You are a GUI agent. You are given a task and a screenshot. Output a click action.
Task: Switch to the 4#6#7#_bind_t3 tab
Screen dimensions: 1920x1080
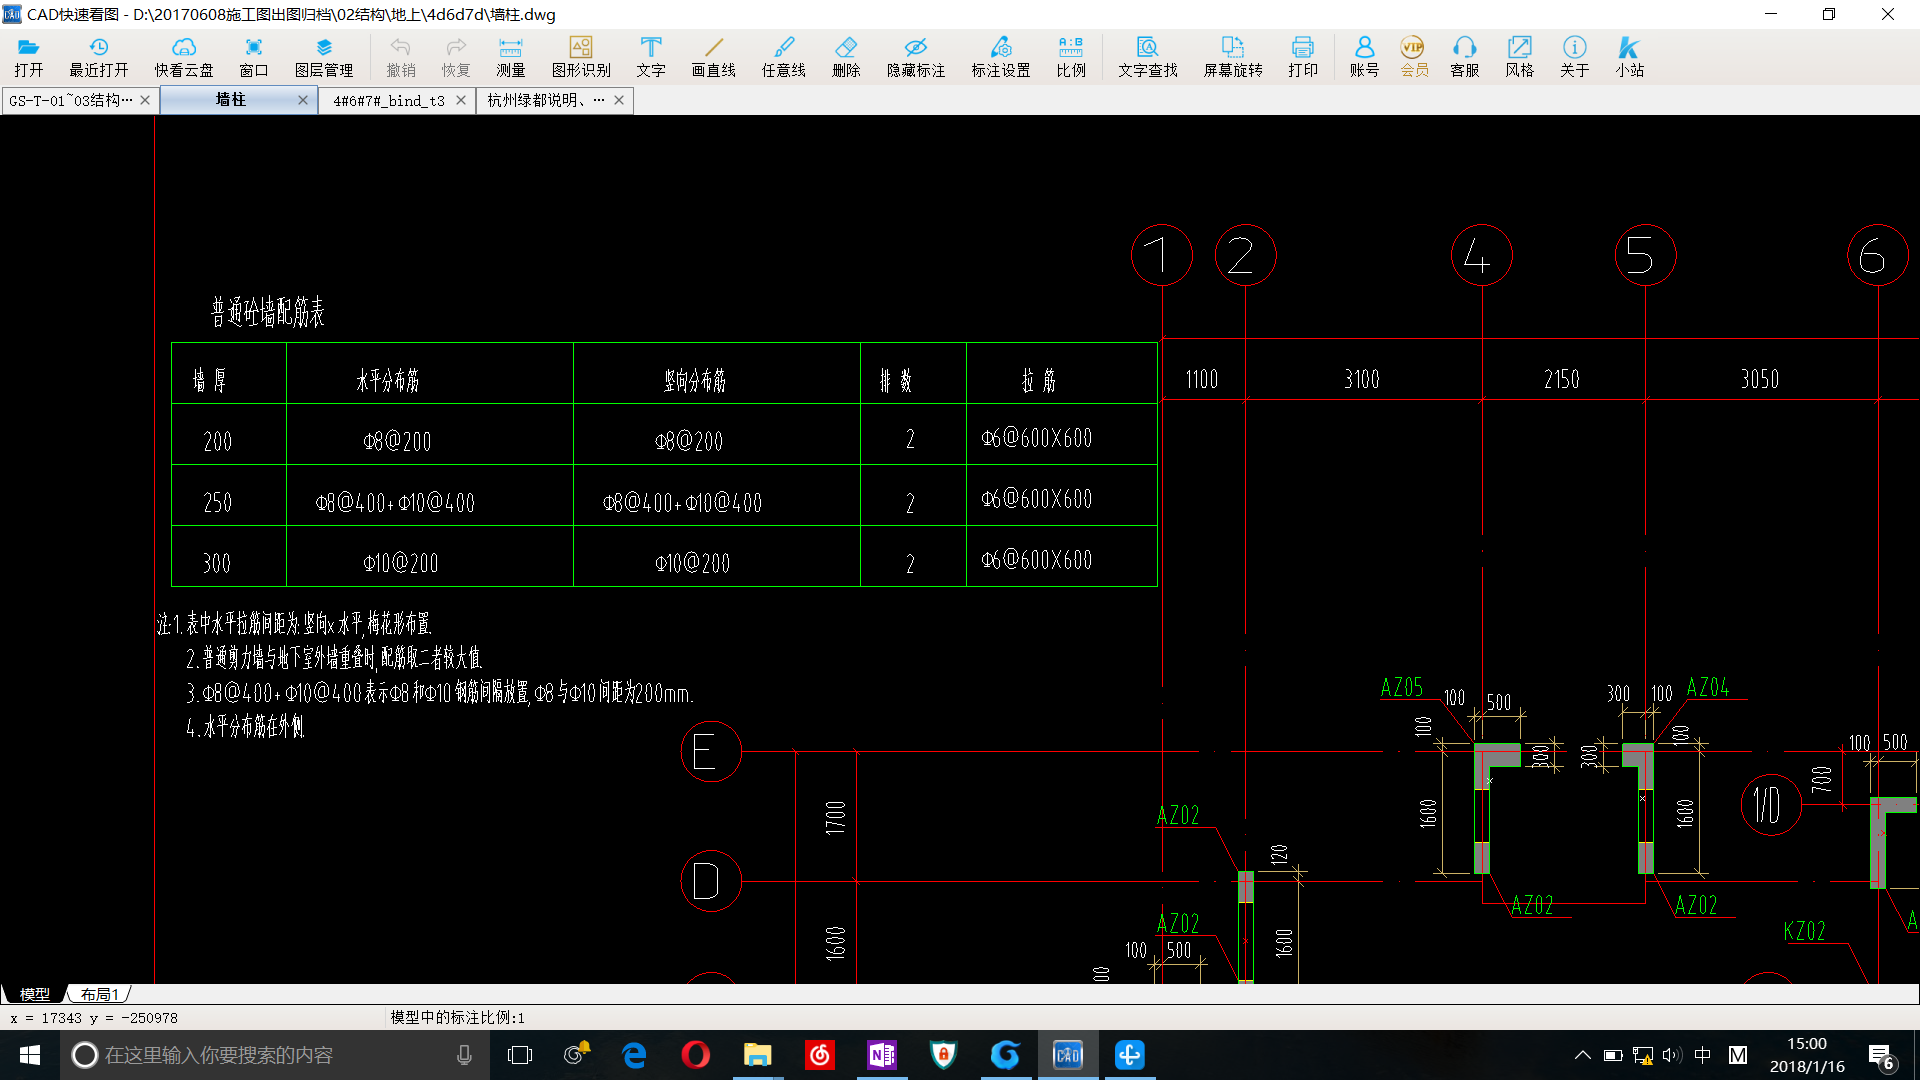(x=388, y=100)
